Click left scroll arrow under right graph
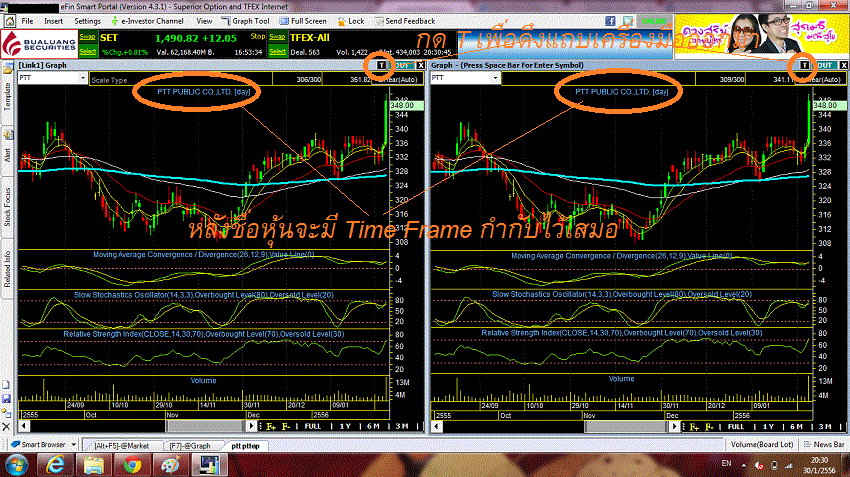 click(436, 427)
